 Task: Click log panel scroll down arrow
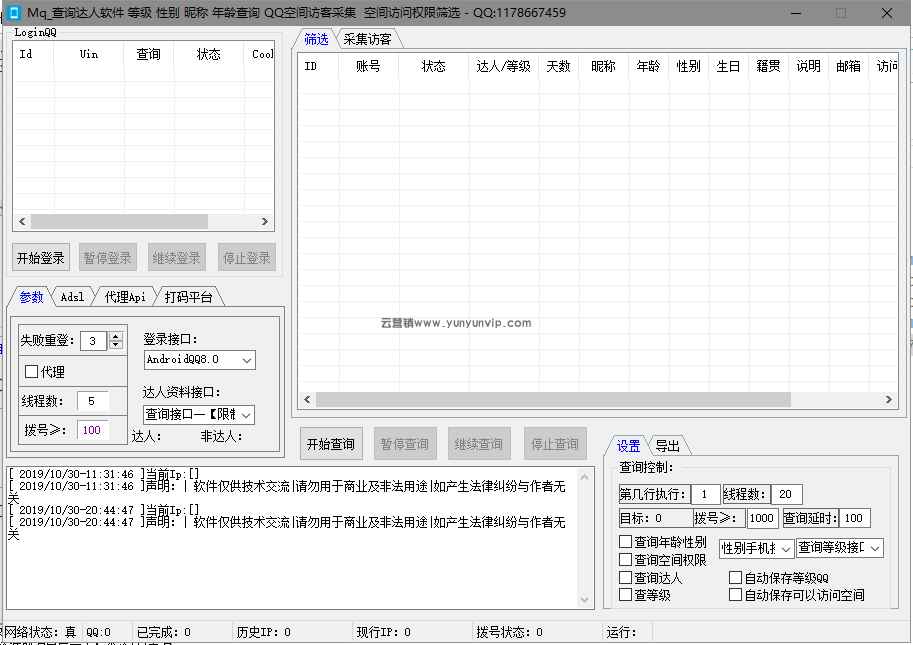[x=585, y=600]
